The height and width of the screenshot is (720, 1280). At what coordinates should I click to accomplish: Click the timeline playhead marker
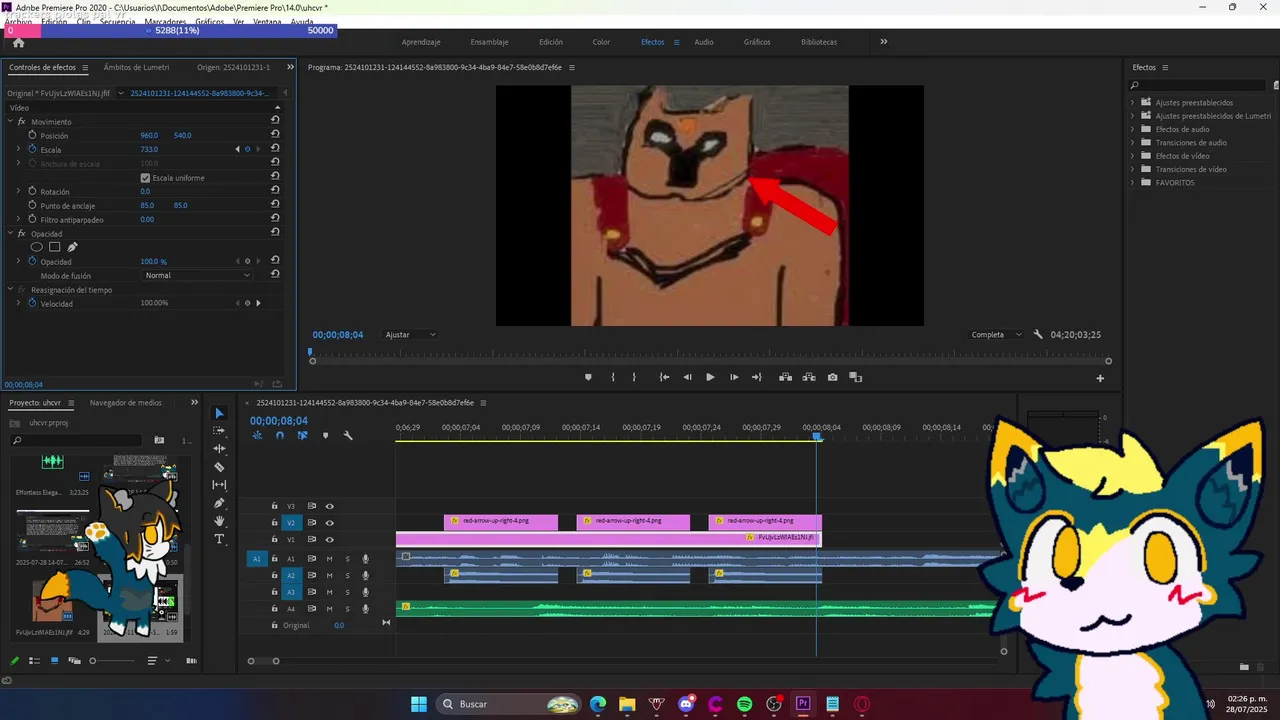click(x=816, y=436)
